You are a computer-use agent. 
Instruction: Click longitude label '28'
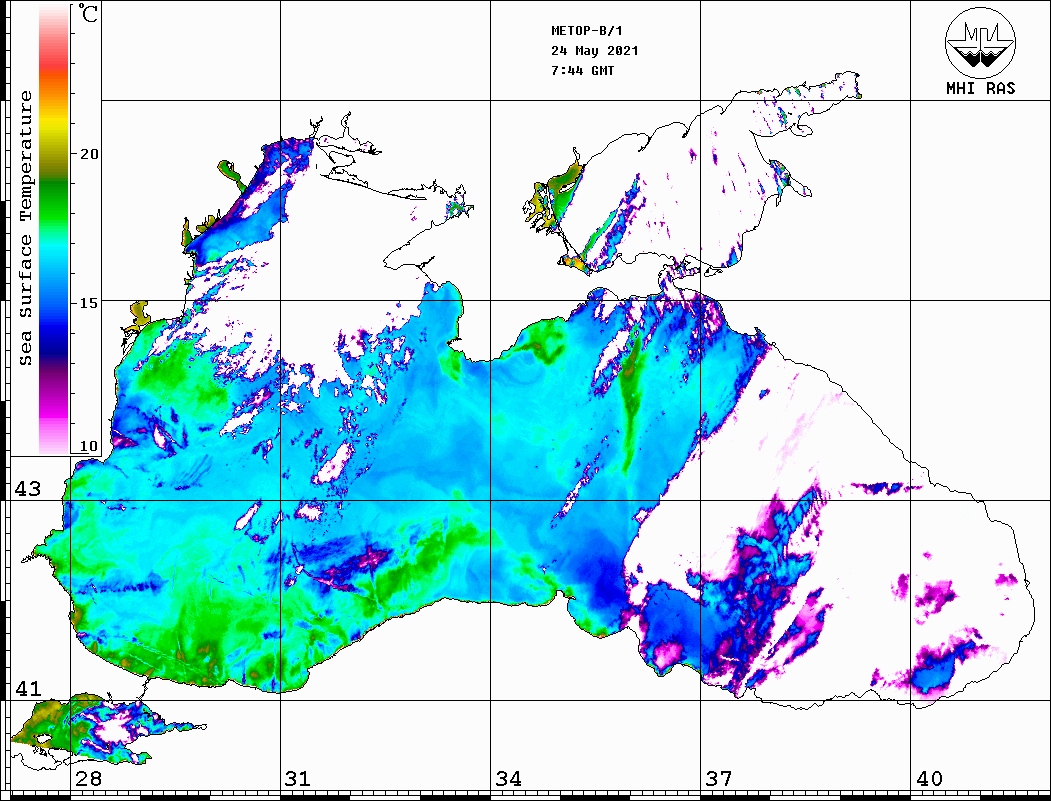pos(88,778)
